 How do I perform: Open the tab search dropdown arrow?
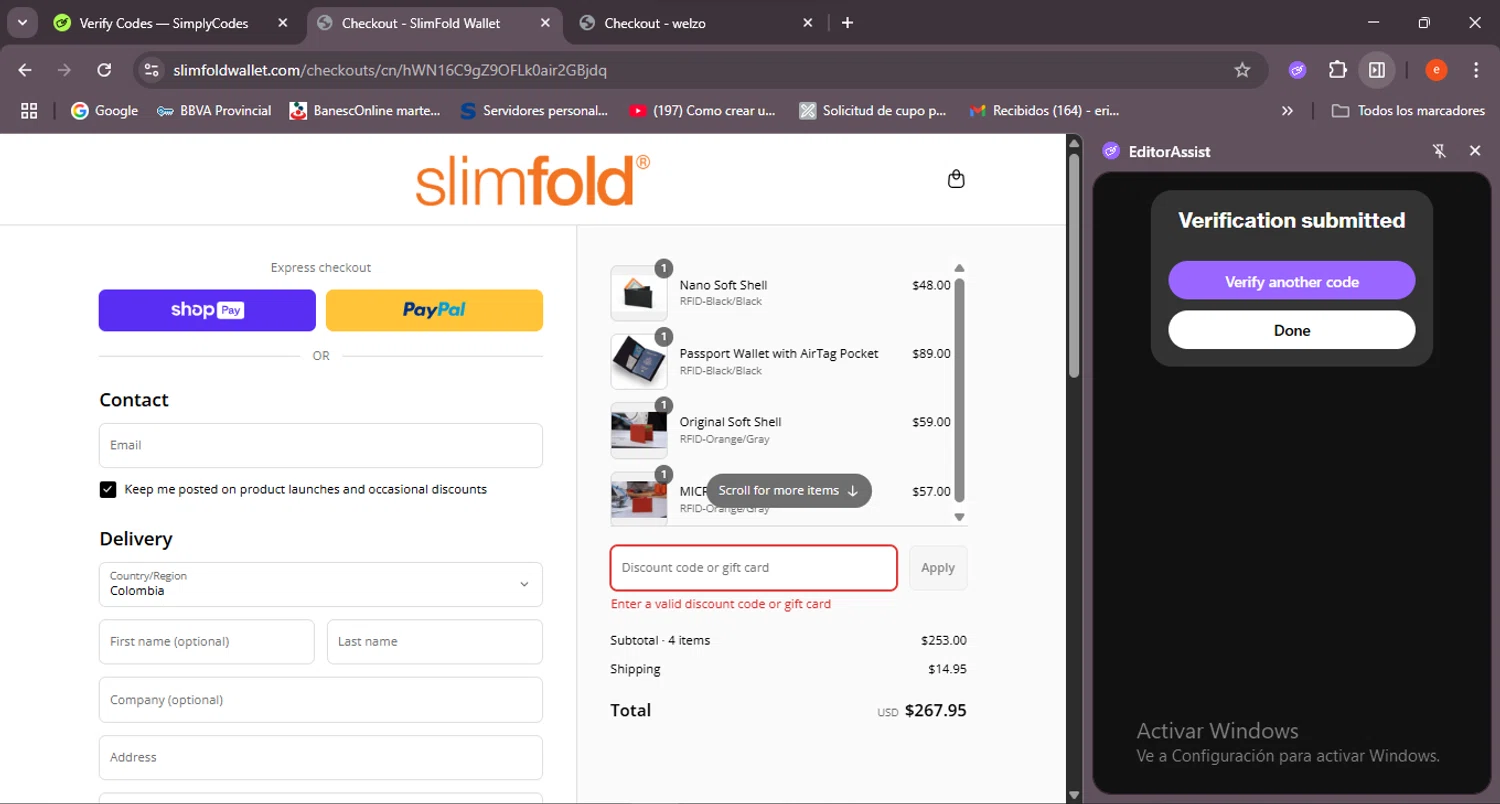click(x=21, y=22)
